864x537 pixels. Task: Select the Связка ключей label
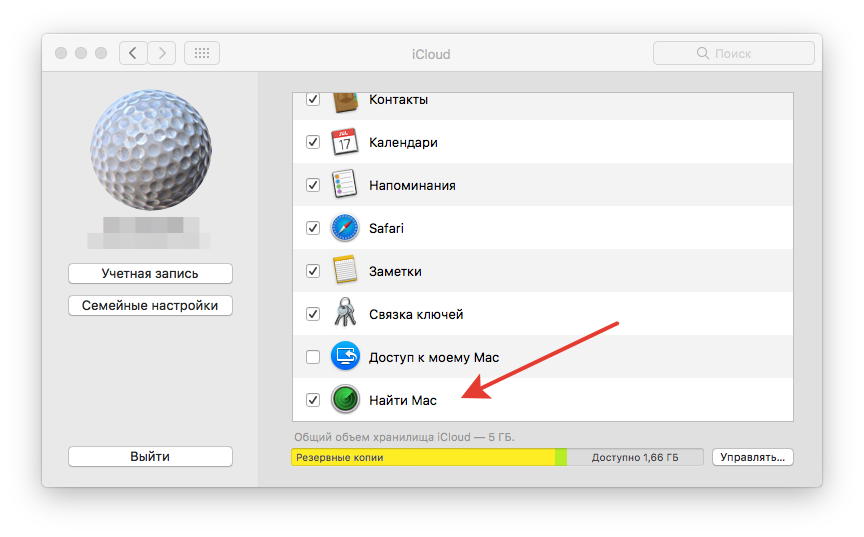click(x=416, y=314)
